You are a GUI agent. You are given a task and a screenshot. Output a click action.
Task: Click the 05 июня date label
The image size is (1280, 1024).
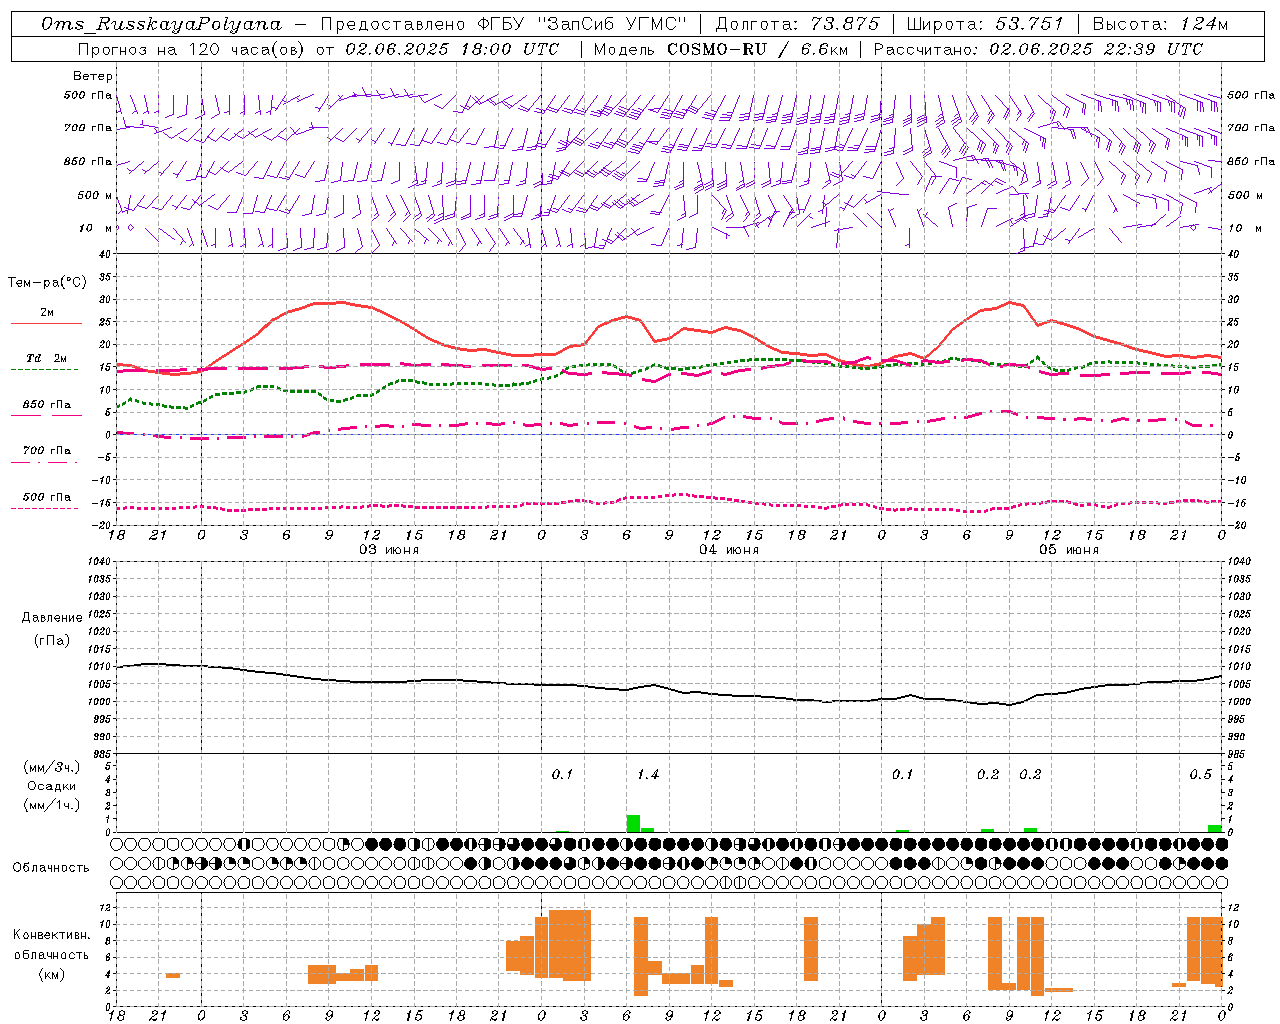(x=1068, y=549)
